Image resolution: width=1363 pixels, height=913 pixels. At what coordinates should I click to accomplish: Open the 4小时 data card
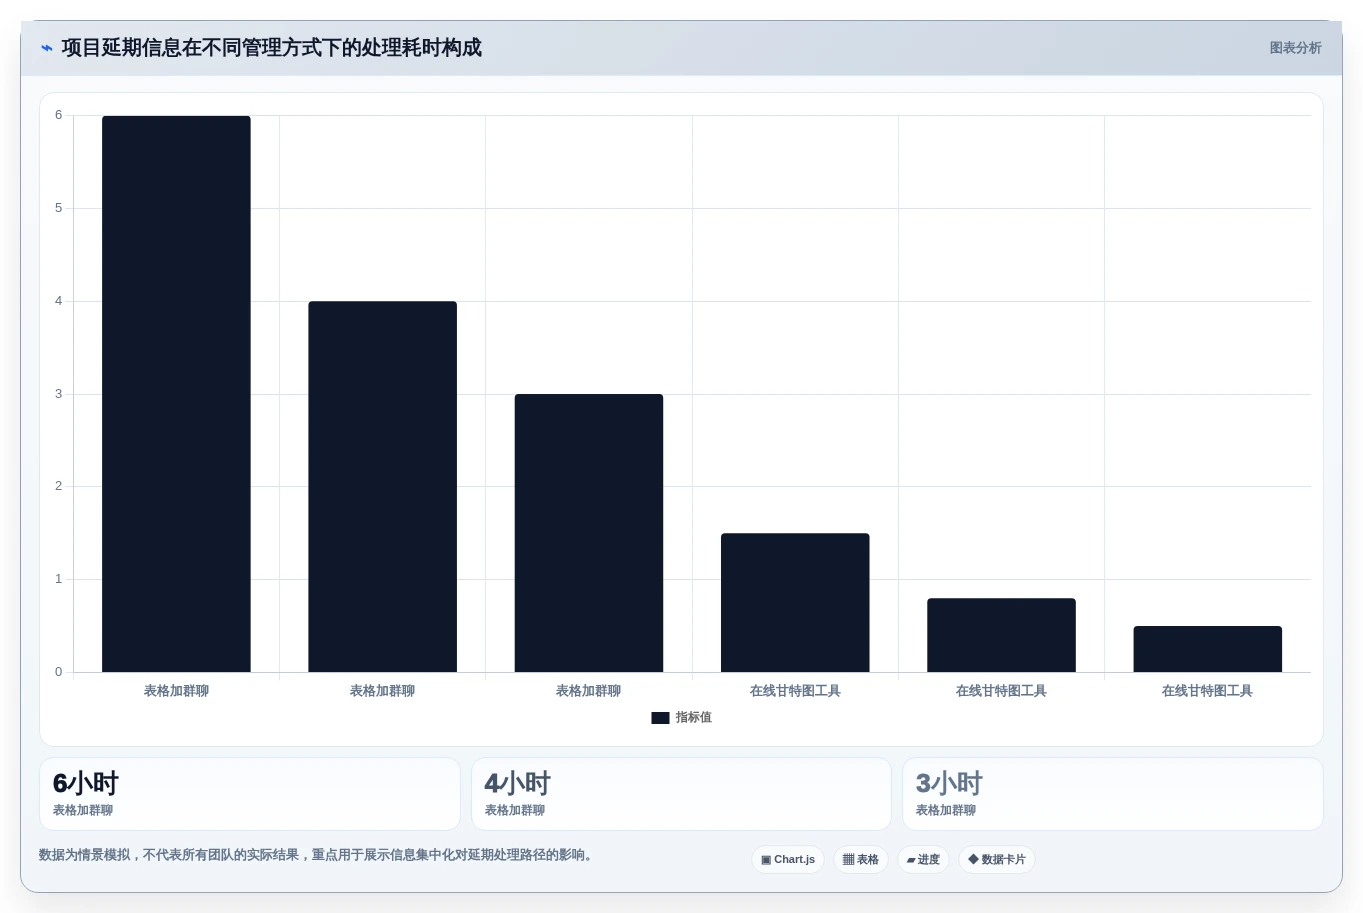coord(681,794)
